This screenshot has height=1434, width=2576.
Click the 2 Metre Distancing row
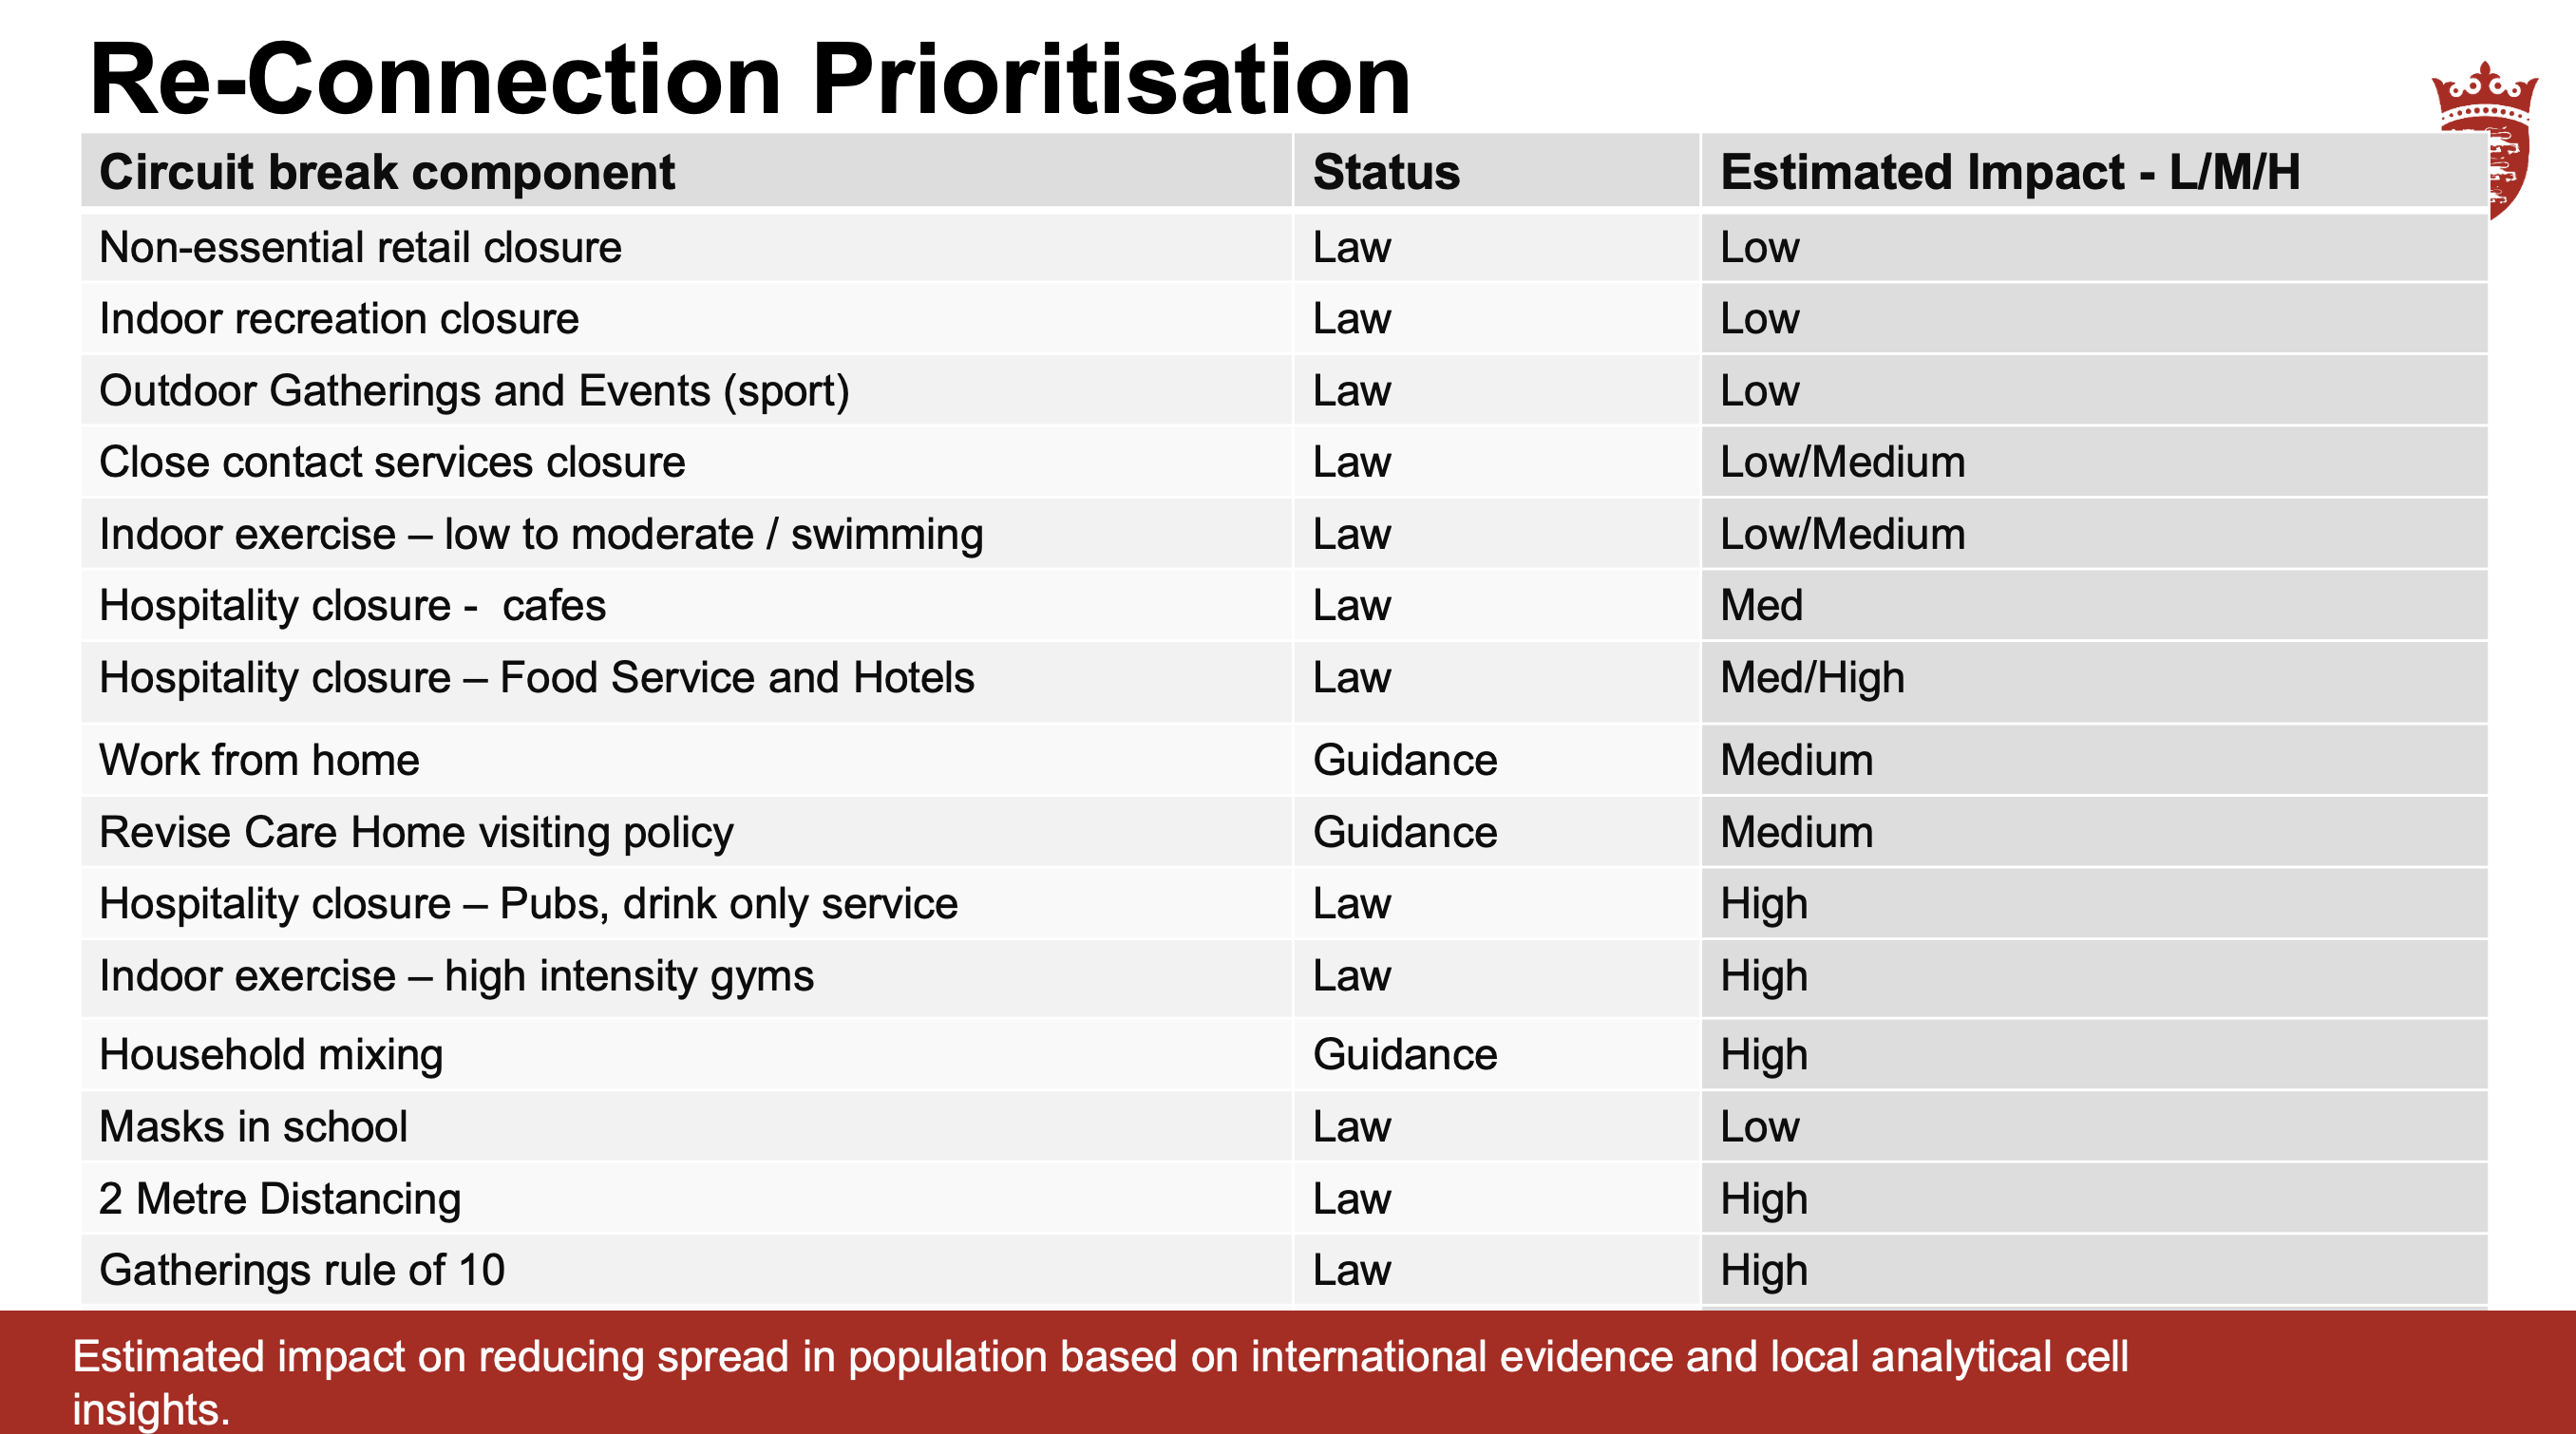[x=1284, y=1198]
